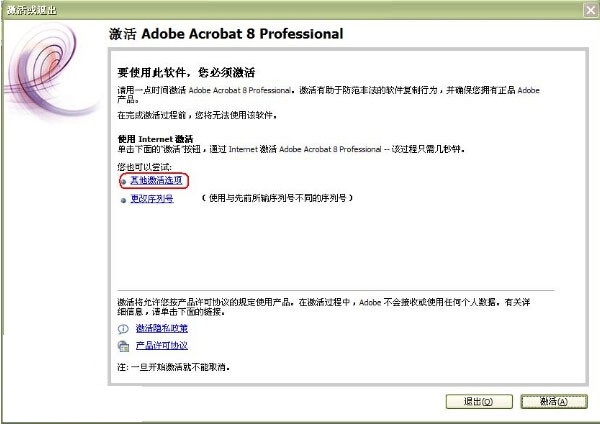Open the 更改序列号 link

point(152,199)
